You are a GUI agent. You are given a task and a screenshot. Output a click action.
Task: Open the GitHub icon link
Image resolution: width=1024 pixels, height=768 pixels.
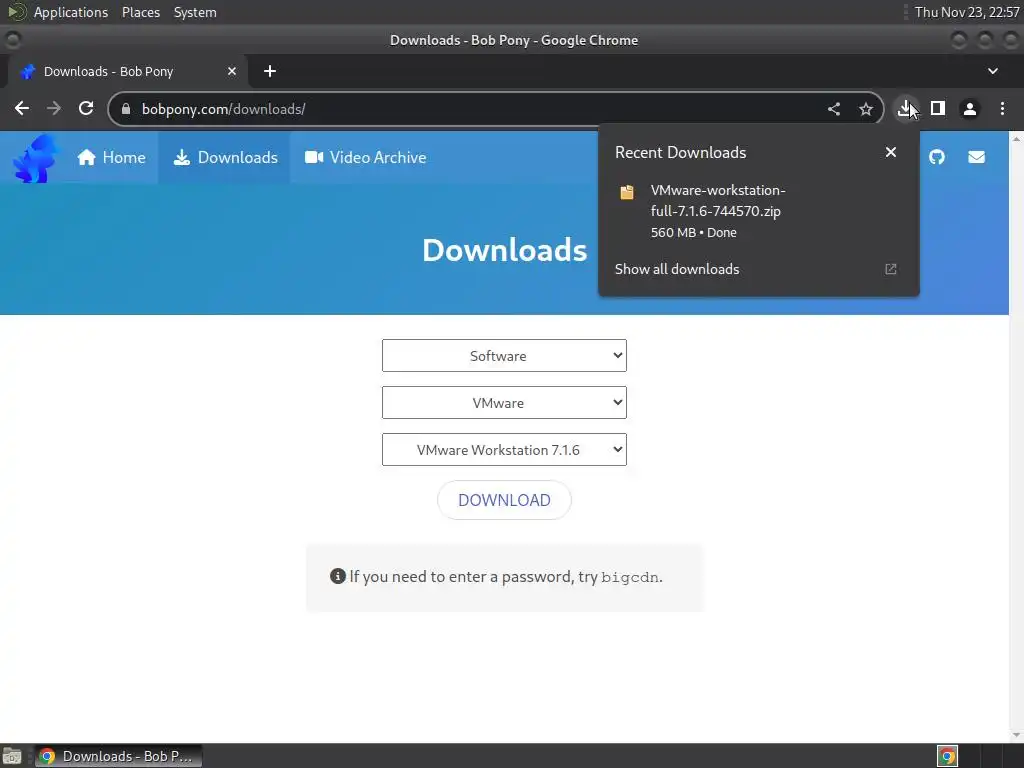tap(937, 157)
